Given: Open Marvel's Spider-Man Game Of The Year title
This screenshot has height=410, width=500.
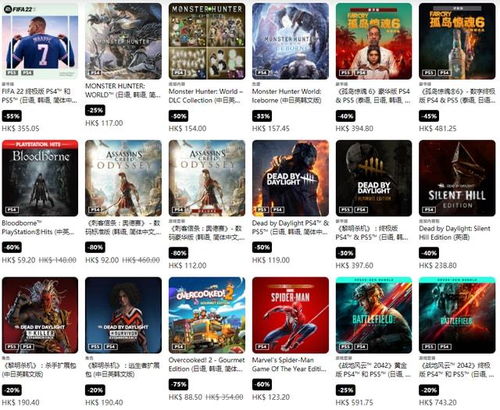Looking at the screenshot, I should click(x=289, y=364).
